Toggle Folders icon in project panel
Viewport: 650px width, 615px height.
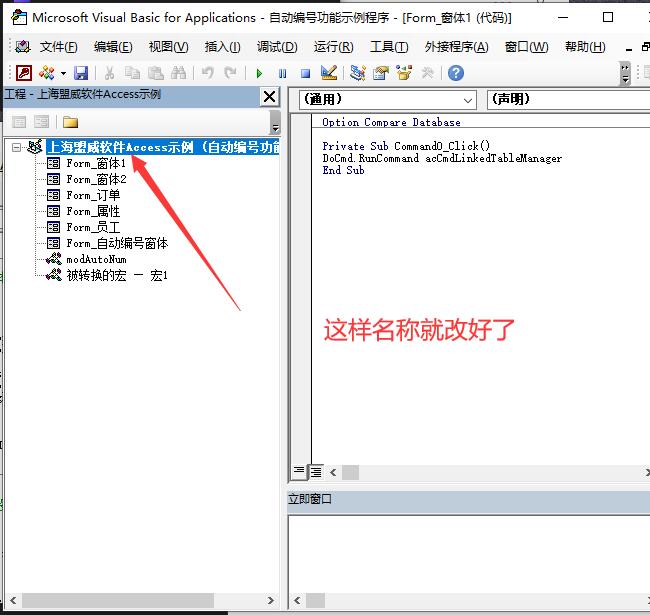tap(70, 122)
